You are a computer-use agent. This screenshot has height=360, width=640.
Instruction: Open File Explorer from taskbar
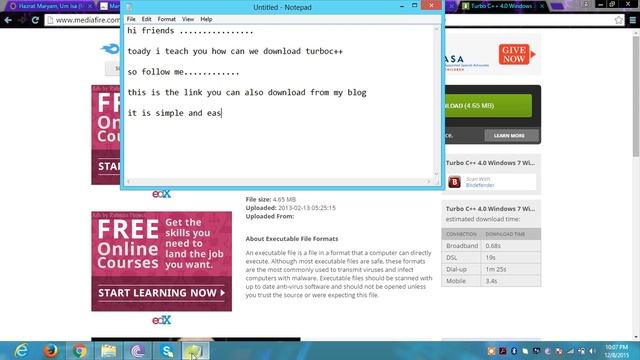[109, 351]
